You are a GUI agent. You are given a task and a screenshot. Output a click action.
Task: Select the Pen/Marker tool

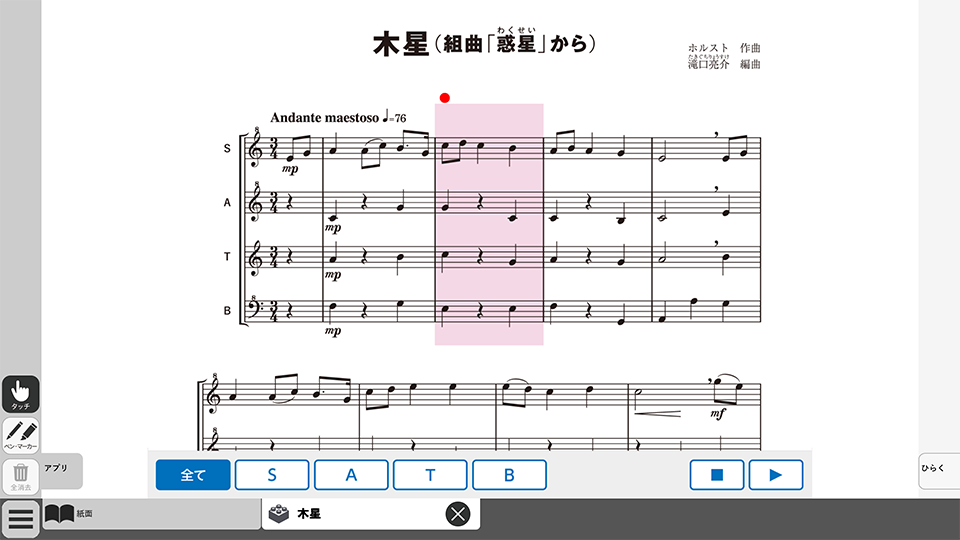click(21, 435)
